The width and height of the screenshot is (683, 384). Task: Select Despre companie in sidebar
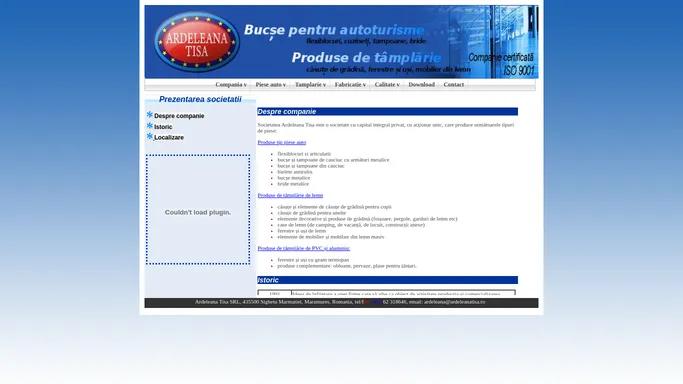(x=179, y=116)
